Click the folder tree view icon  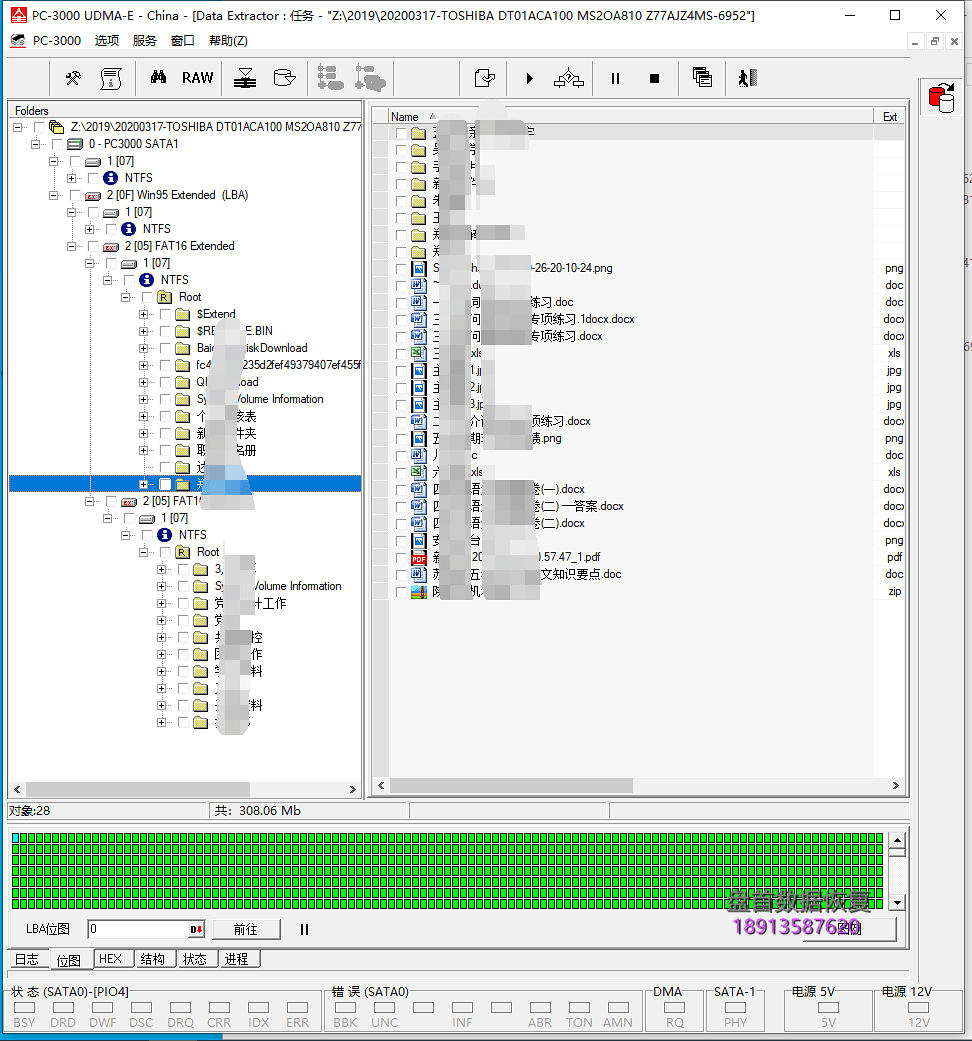(x=330, y=78)
